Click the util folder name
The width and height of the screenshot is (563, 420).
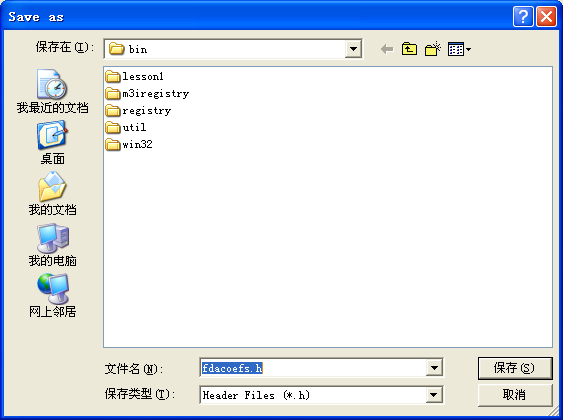pos(134,127)
